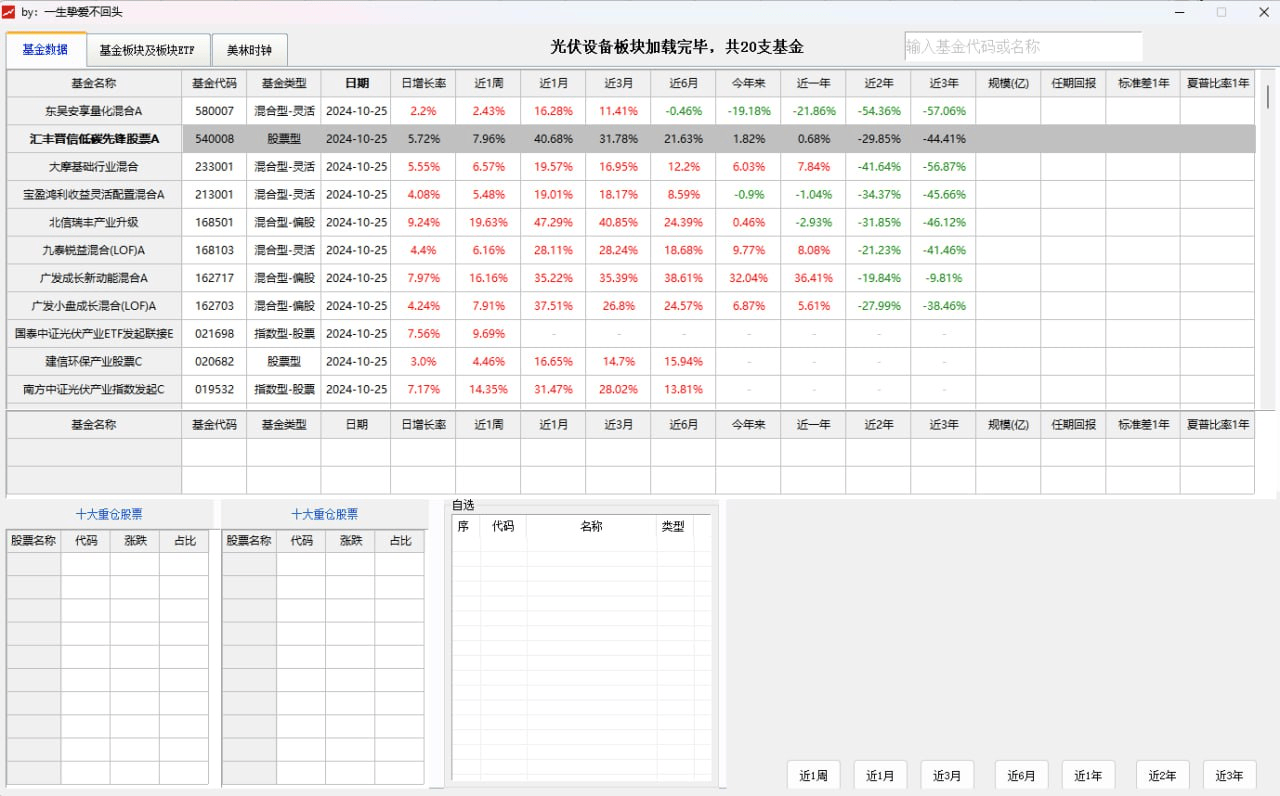This screenshot has height=796, width=1280.
Task: Select fund 东吴安享量化混合A
Action: click(94, 111)
